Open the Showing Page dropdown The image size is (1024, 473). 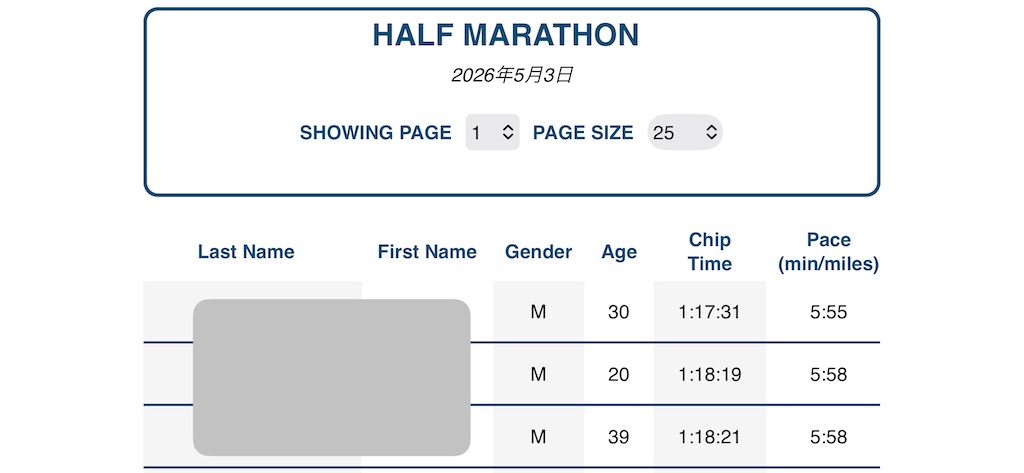(492, 133)
